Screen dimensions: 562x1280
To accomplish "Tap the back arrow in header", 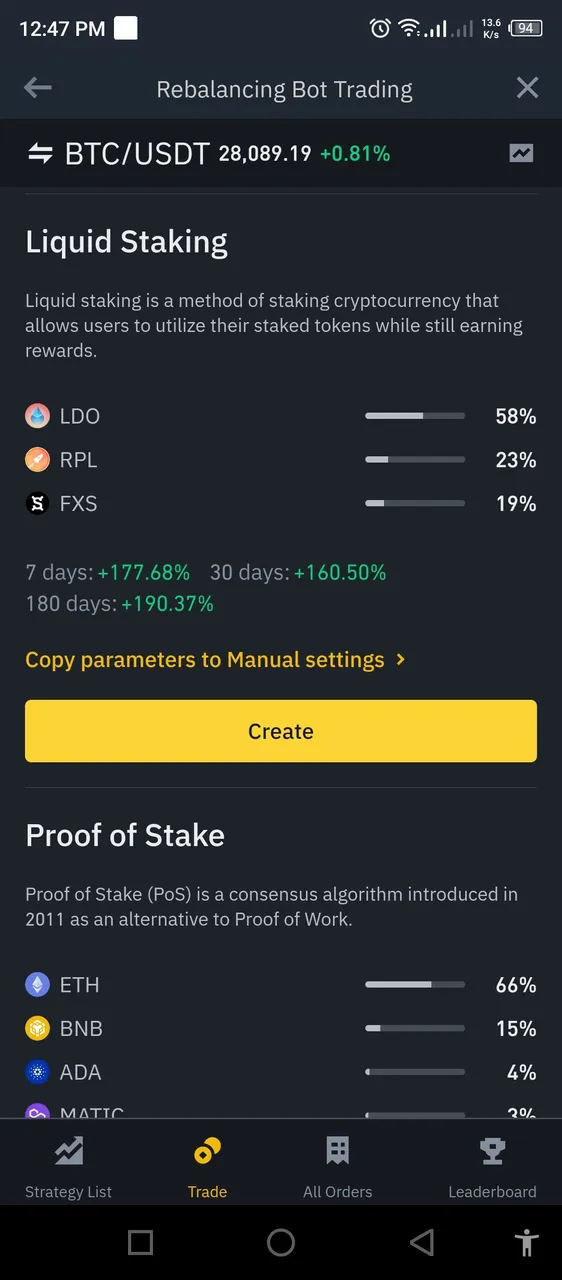I will click(38, 88).
